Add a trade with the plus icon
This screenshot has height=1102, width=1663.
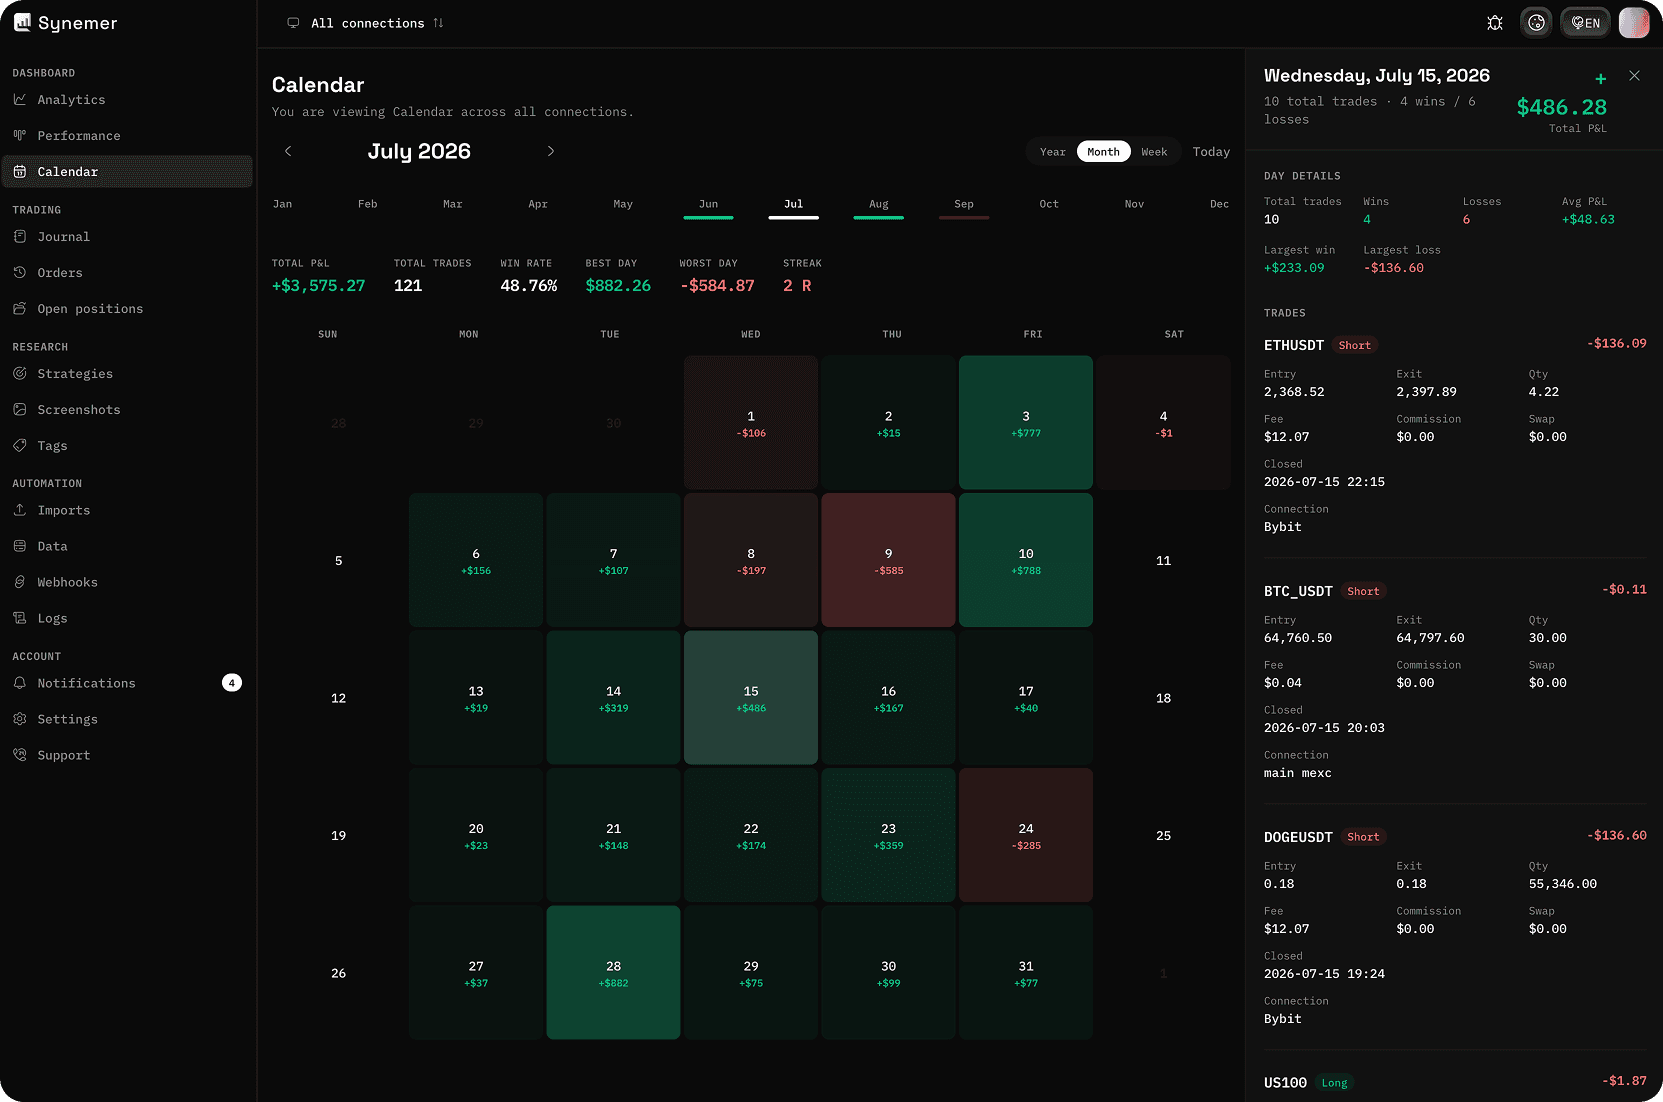(x=1601, y=78)
